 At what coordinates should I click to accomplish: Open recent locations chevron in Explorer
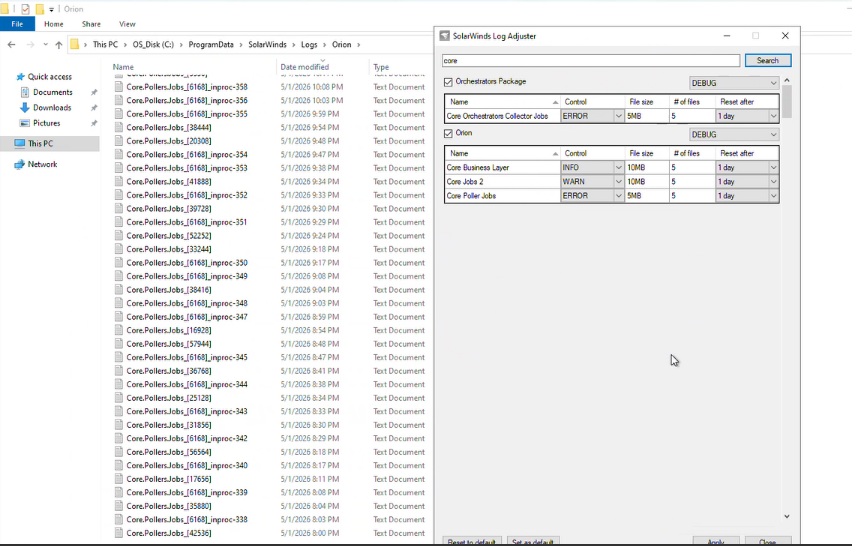coord(46,45)
